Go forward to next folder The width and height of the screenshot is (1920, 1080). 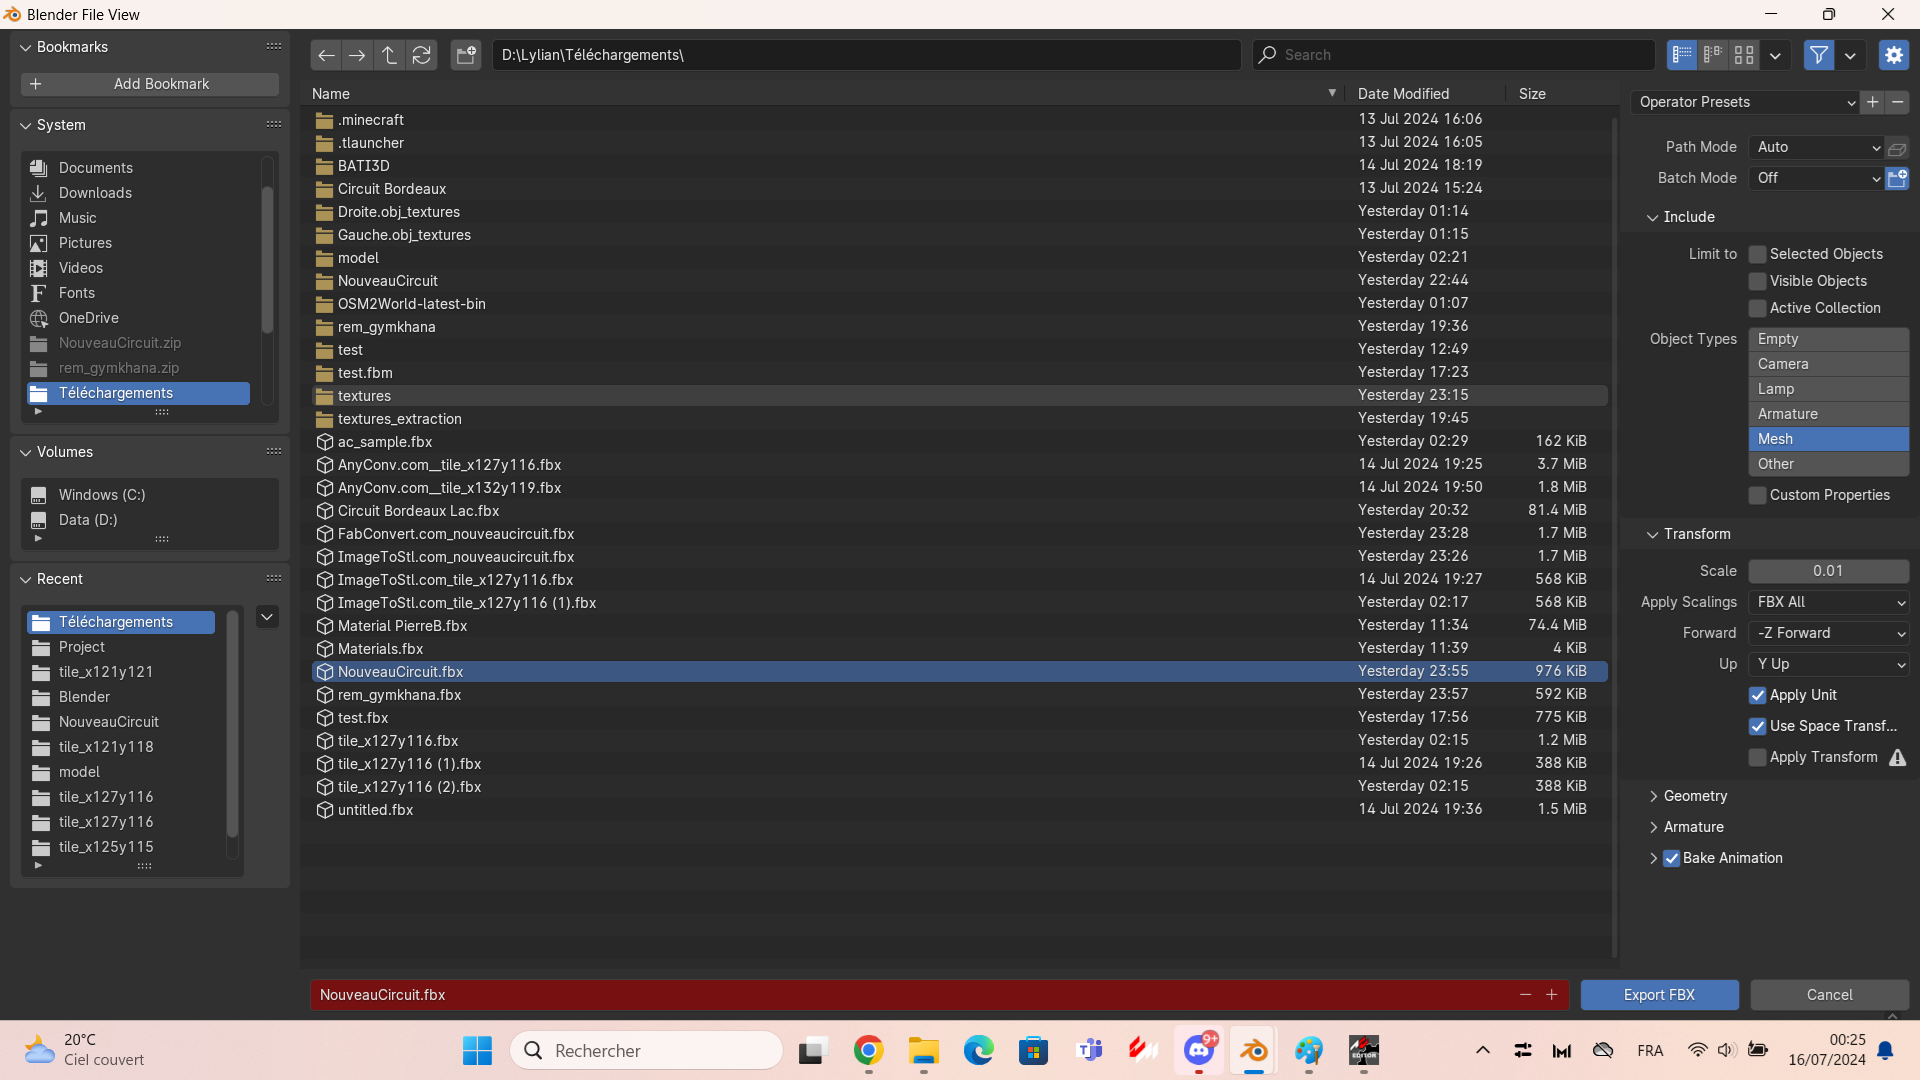pos(357,55)
